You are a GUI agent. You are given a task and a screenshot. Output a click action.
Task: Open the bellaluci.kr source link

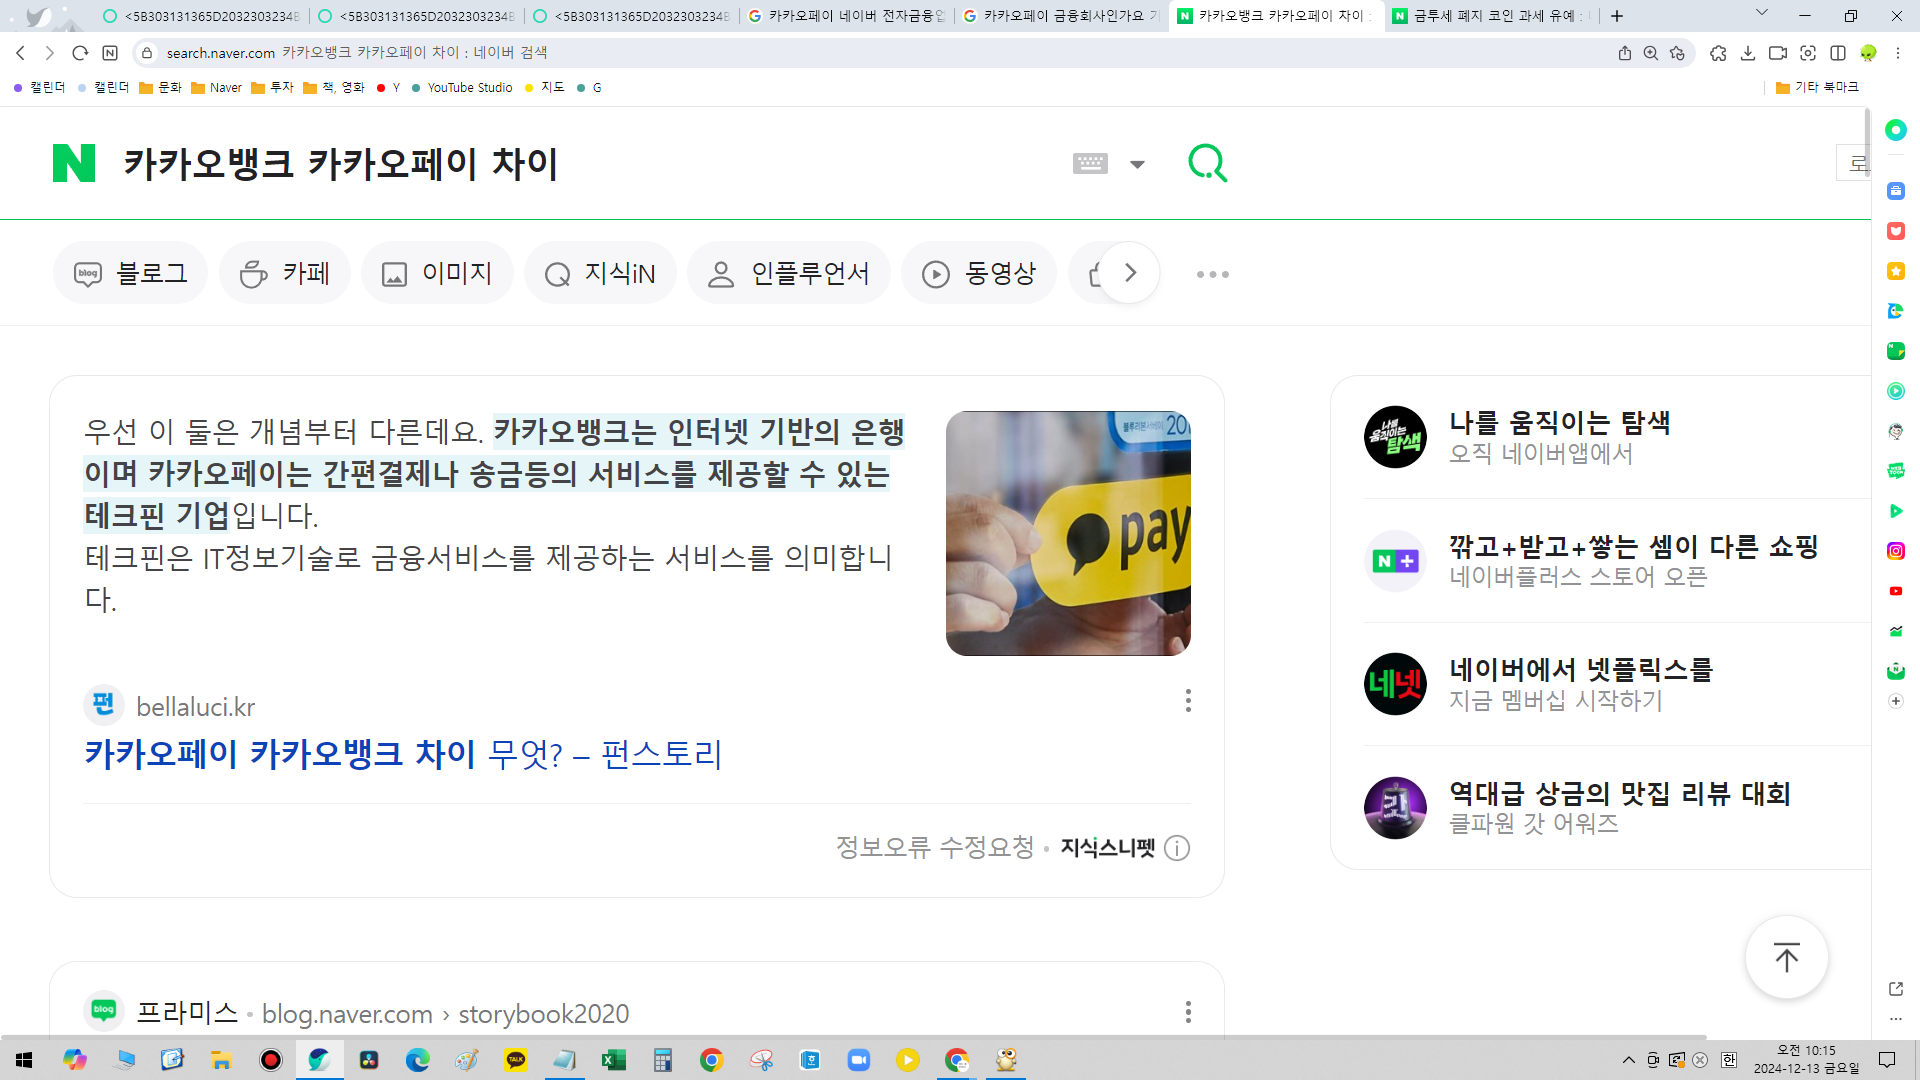pos(195,706)
